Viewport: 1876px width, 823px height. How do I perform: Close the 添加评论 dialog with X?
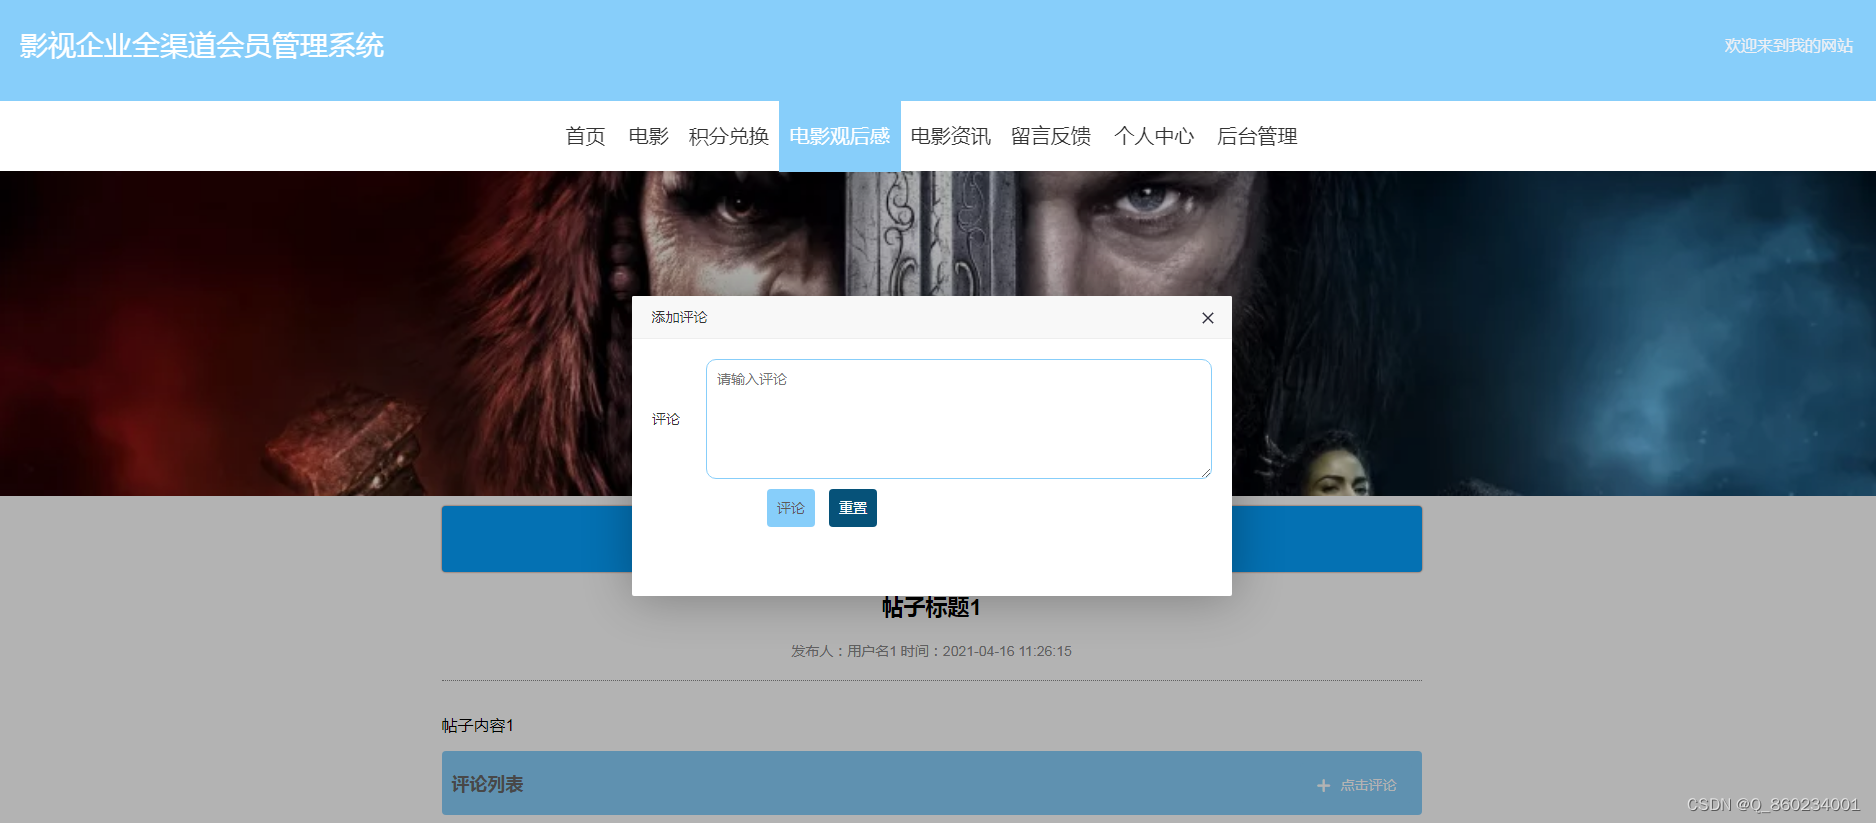click(1207, 318)
